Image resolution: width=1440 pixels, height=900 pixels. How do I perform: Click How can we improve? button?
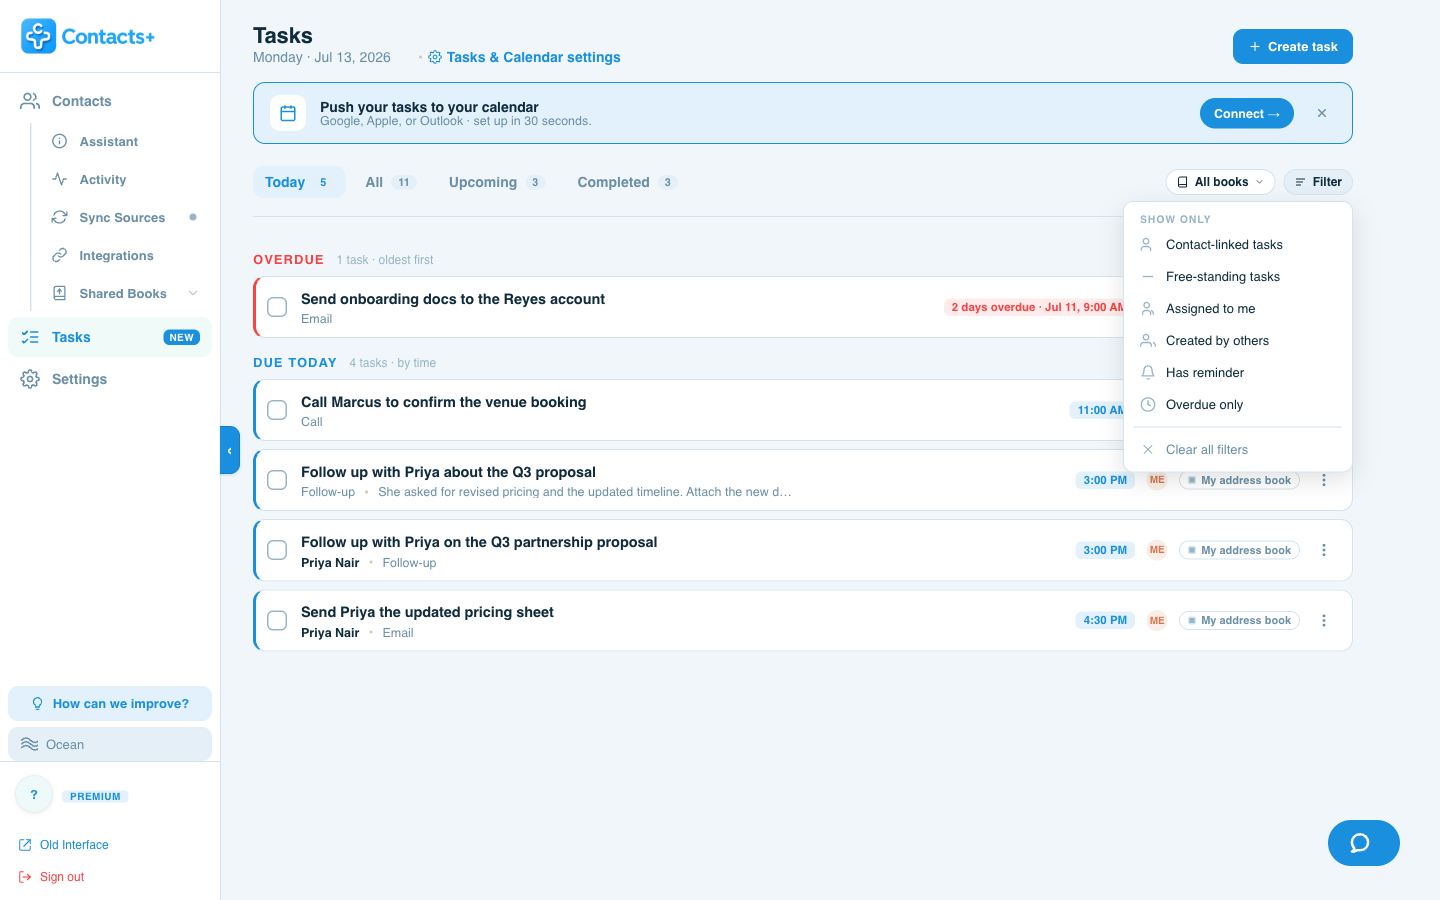(x=110, y=704)
